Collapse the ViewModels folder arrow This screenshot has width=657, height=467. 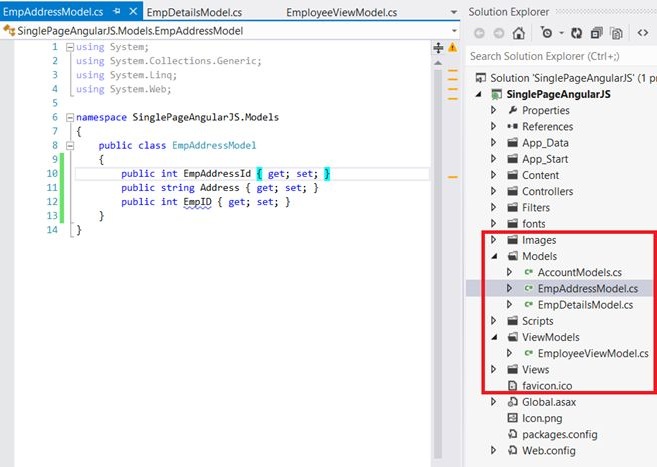pyautogui.click(x=494, y=337)
